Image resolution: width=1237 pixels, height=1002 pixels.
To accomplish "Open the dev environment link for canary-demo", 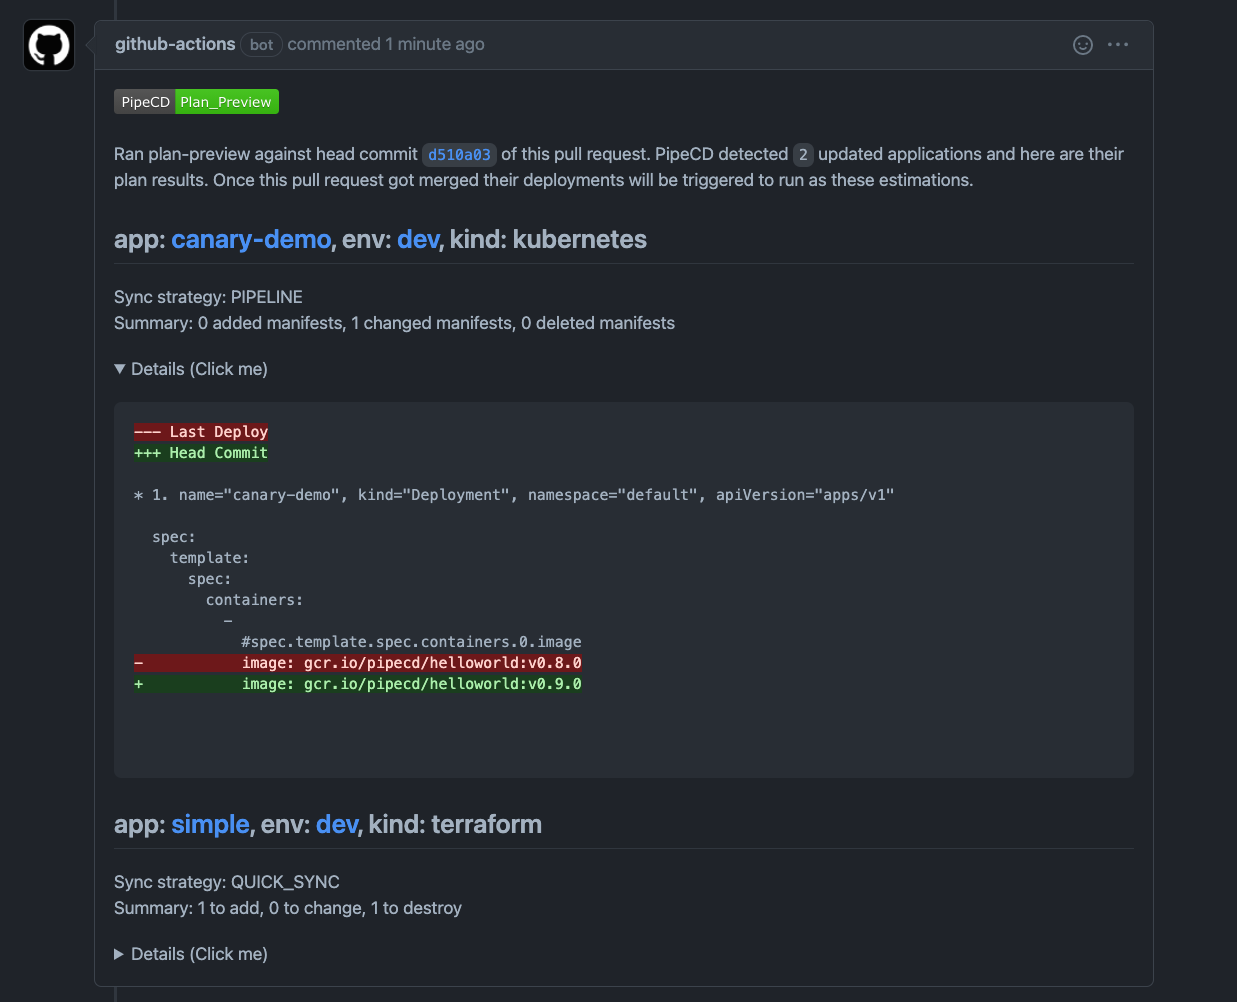I will coord(418,240).
